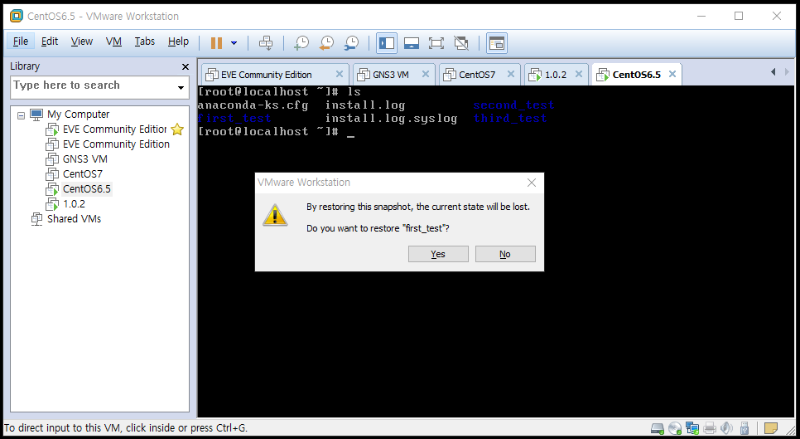Select GNS3 VM in the library tree

(x=85, y=159)
